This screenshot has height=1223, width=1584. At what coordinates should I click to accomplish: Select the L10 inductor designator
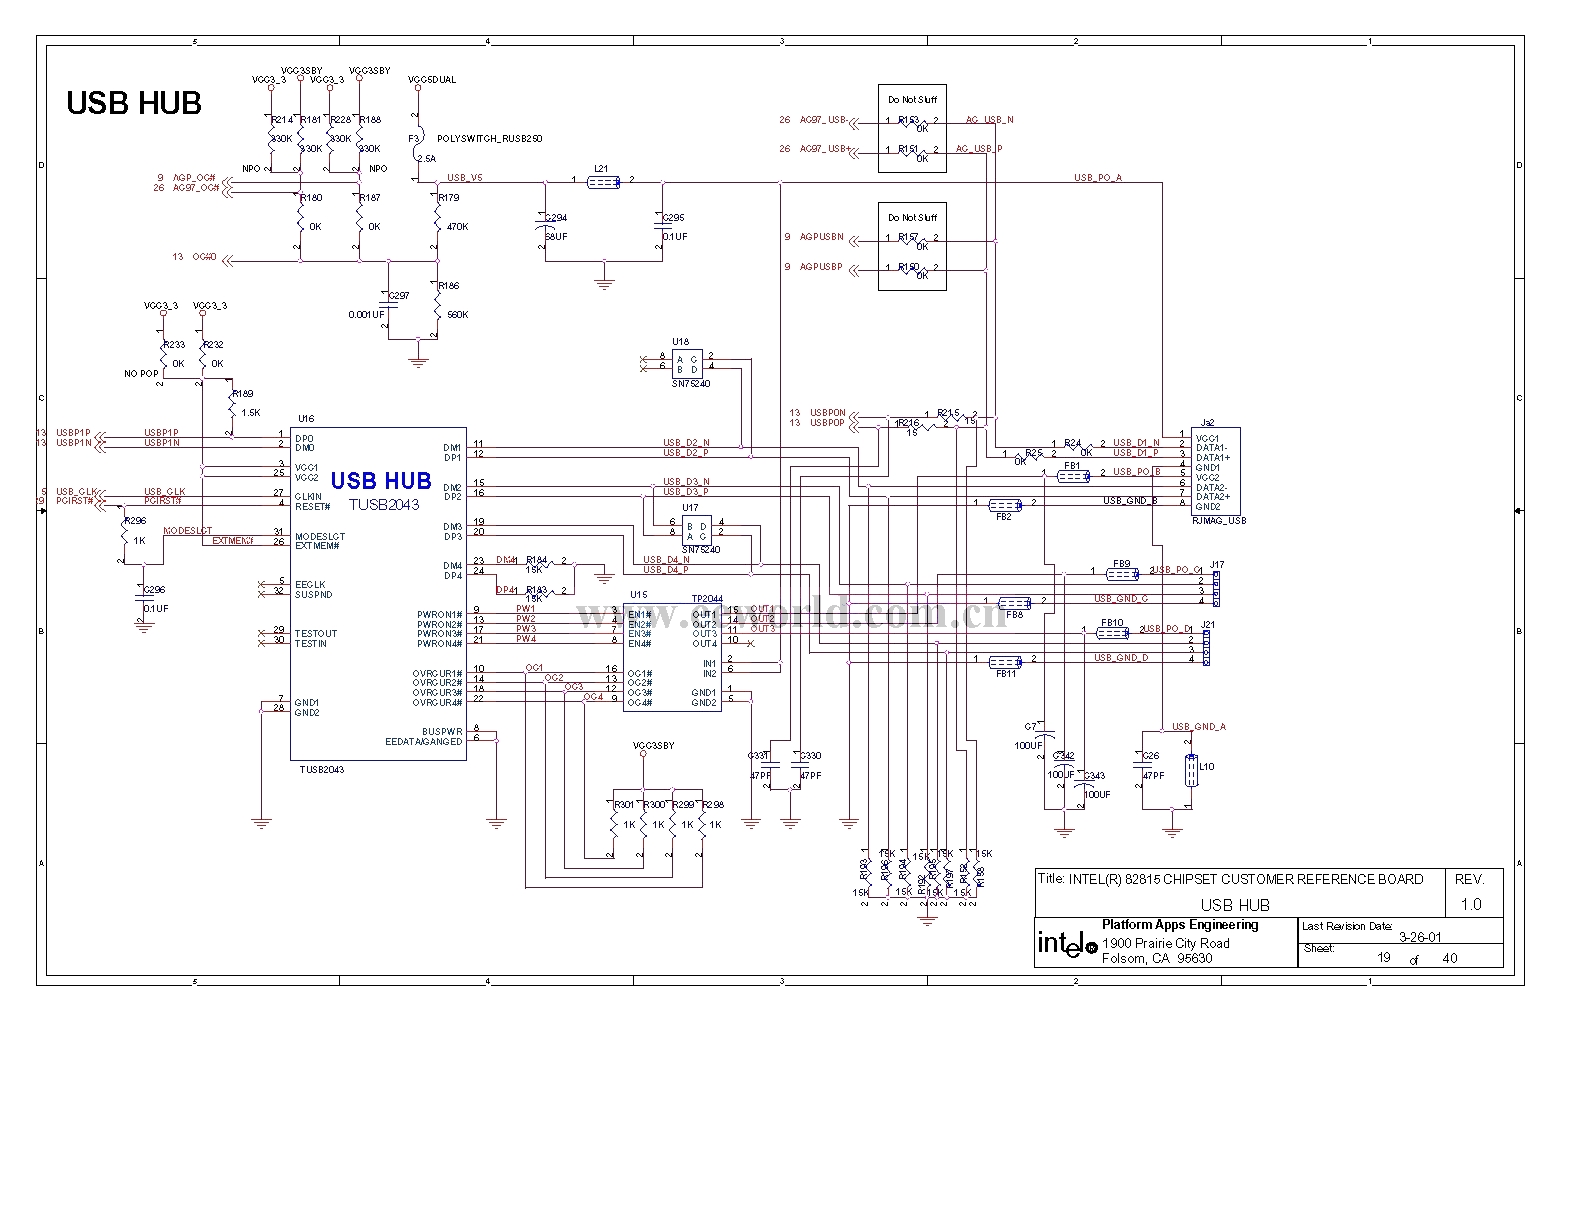click(x=1206, y=766)
